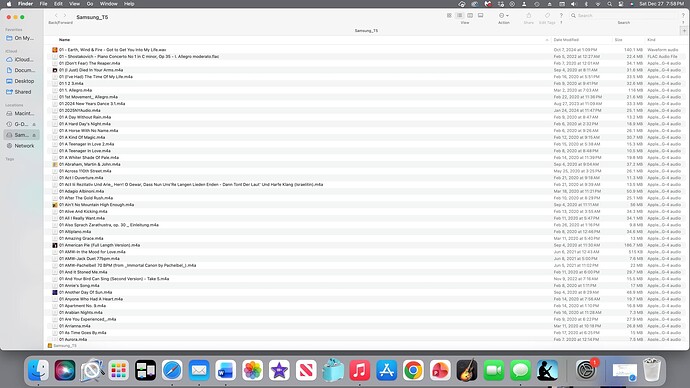Open volume control in menu bar
The width and height of the screenshot is (690, 388).
point(573,4)
